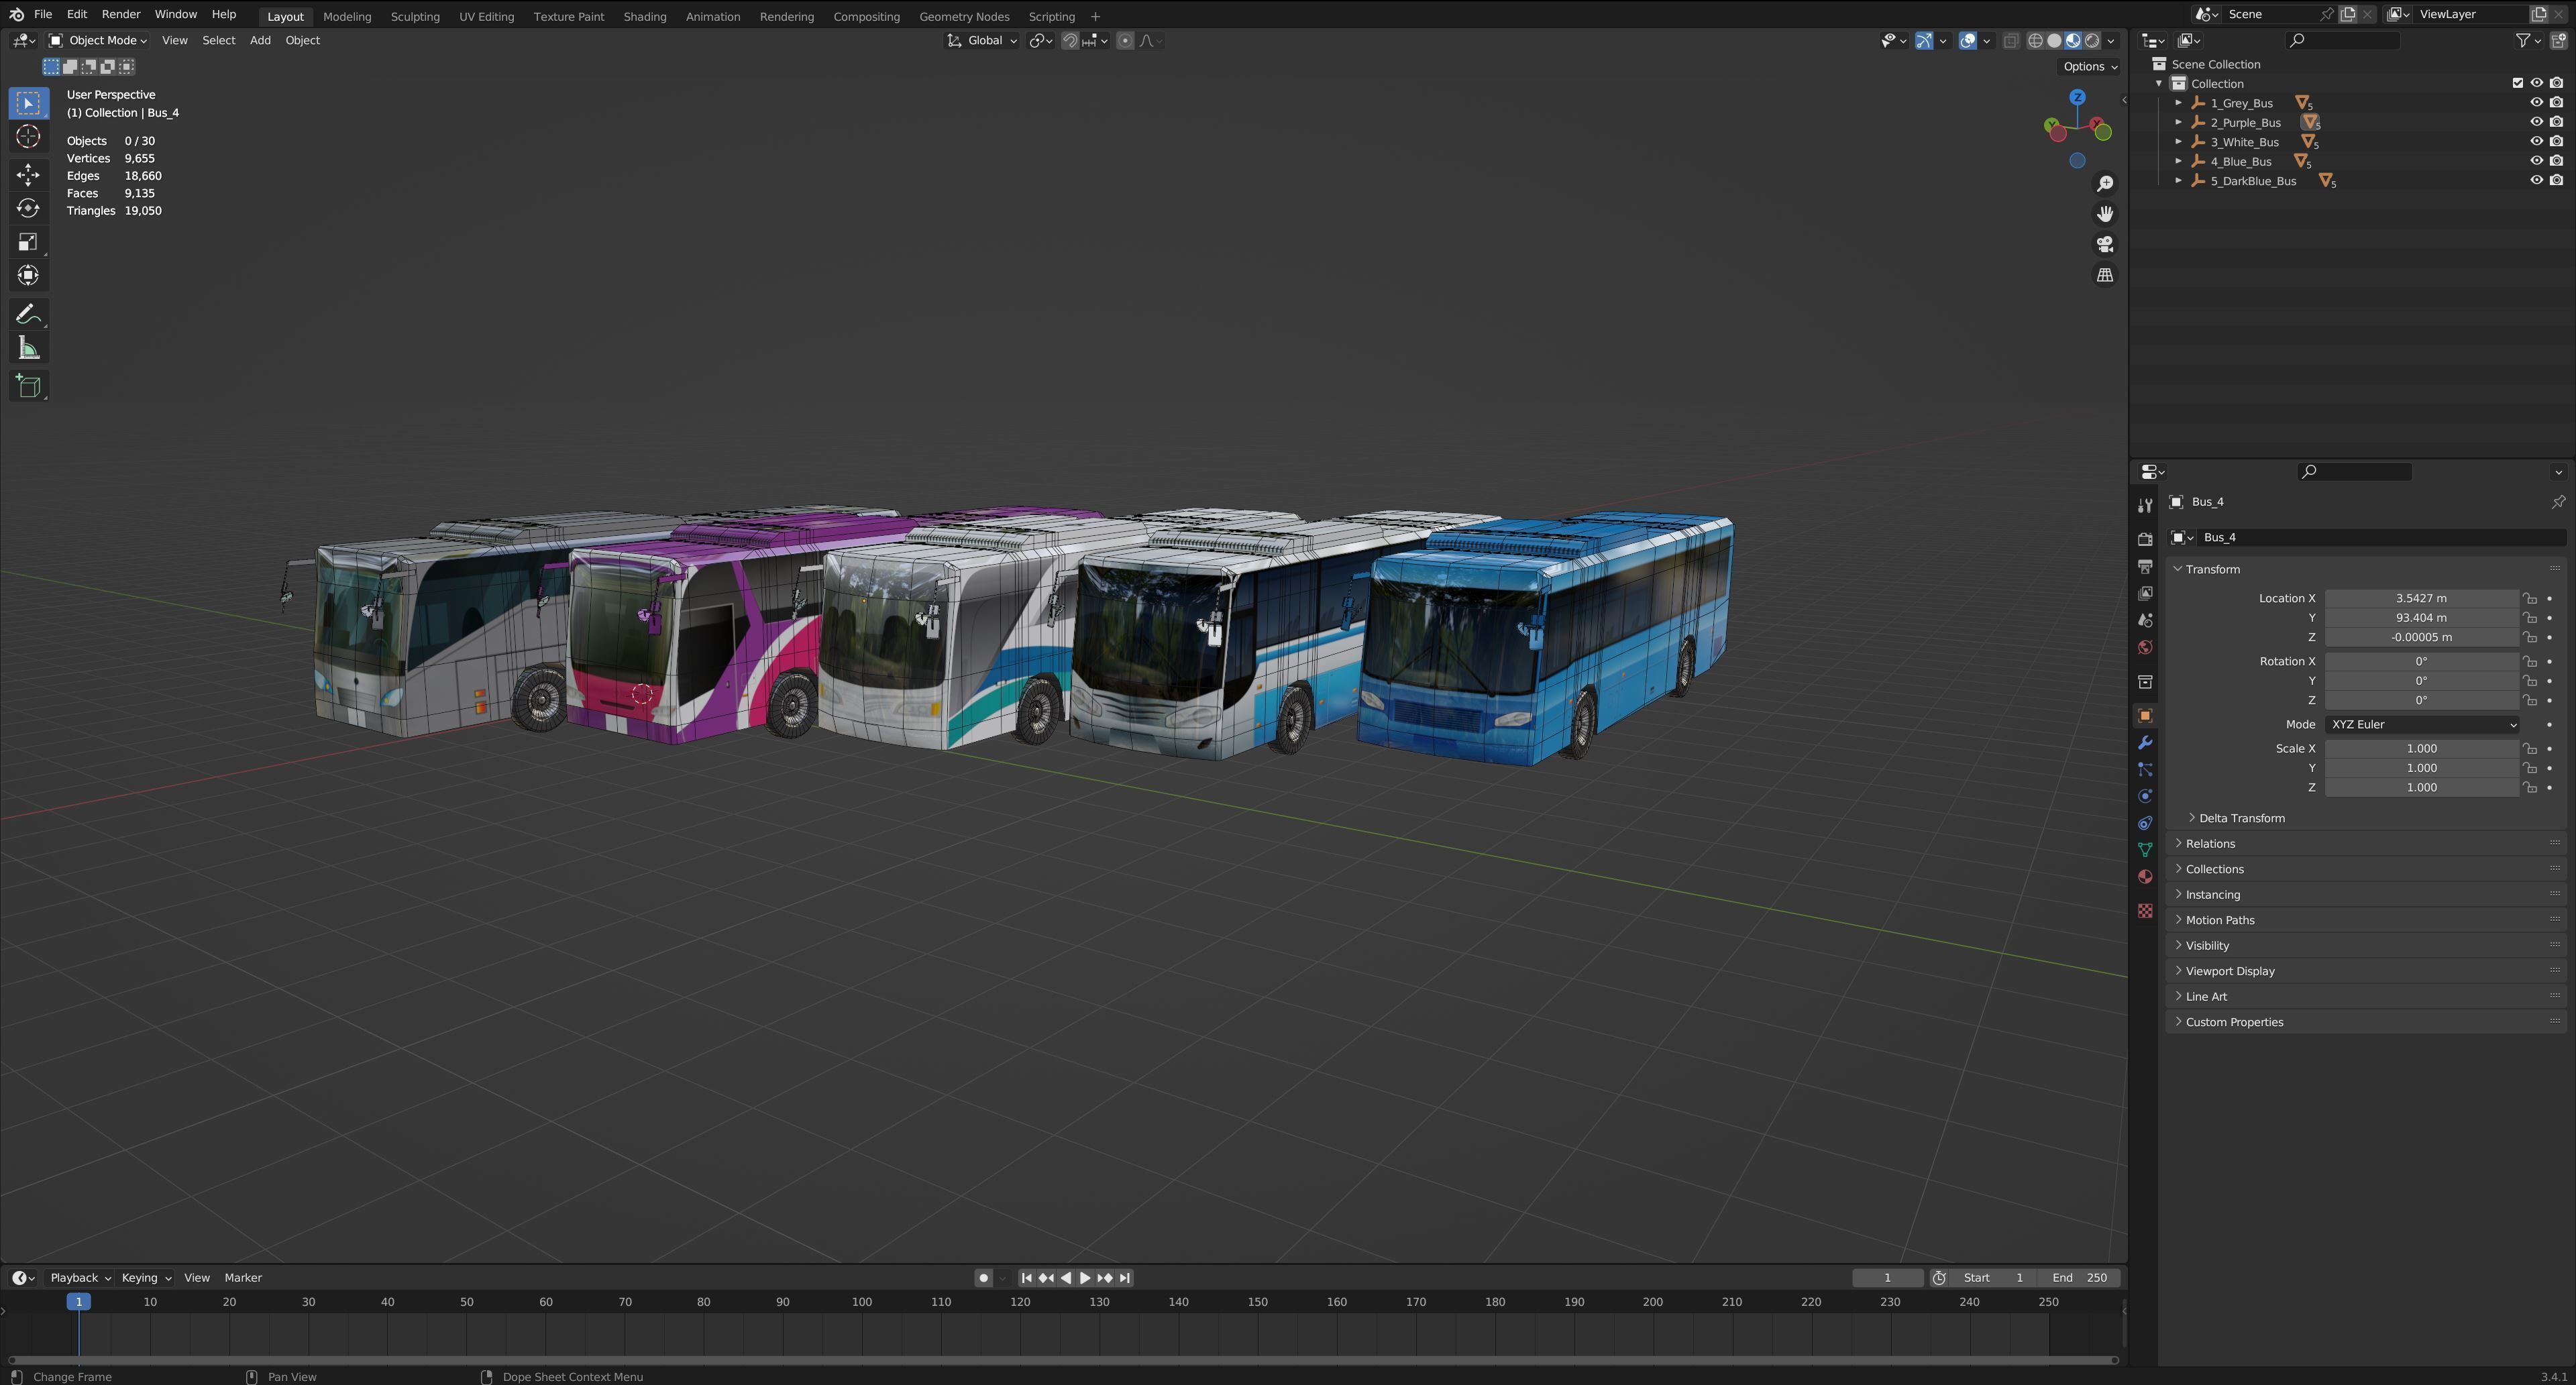Toggle snapping magnet in header

[1070, 41]
